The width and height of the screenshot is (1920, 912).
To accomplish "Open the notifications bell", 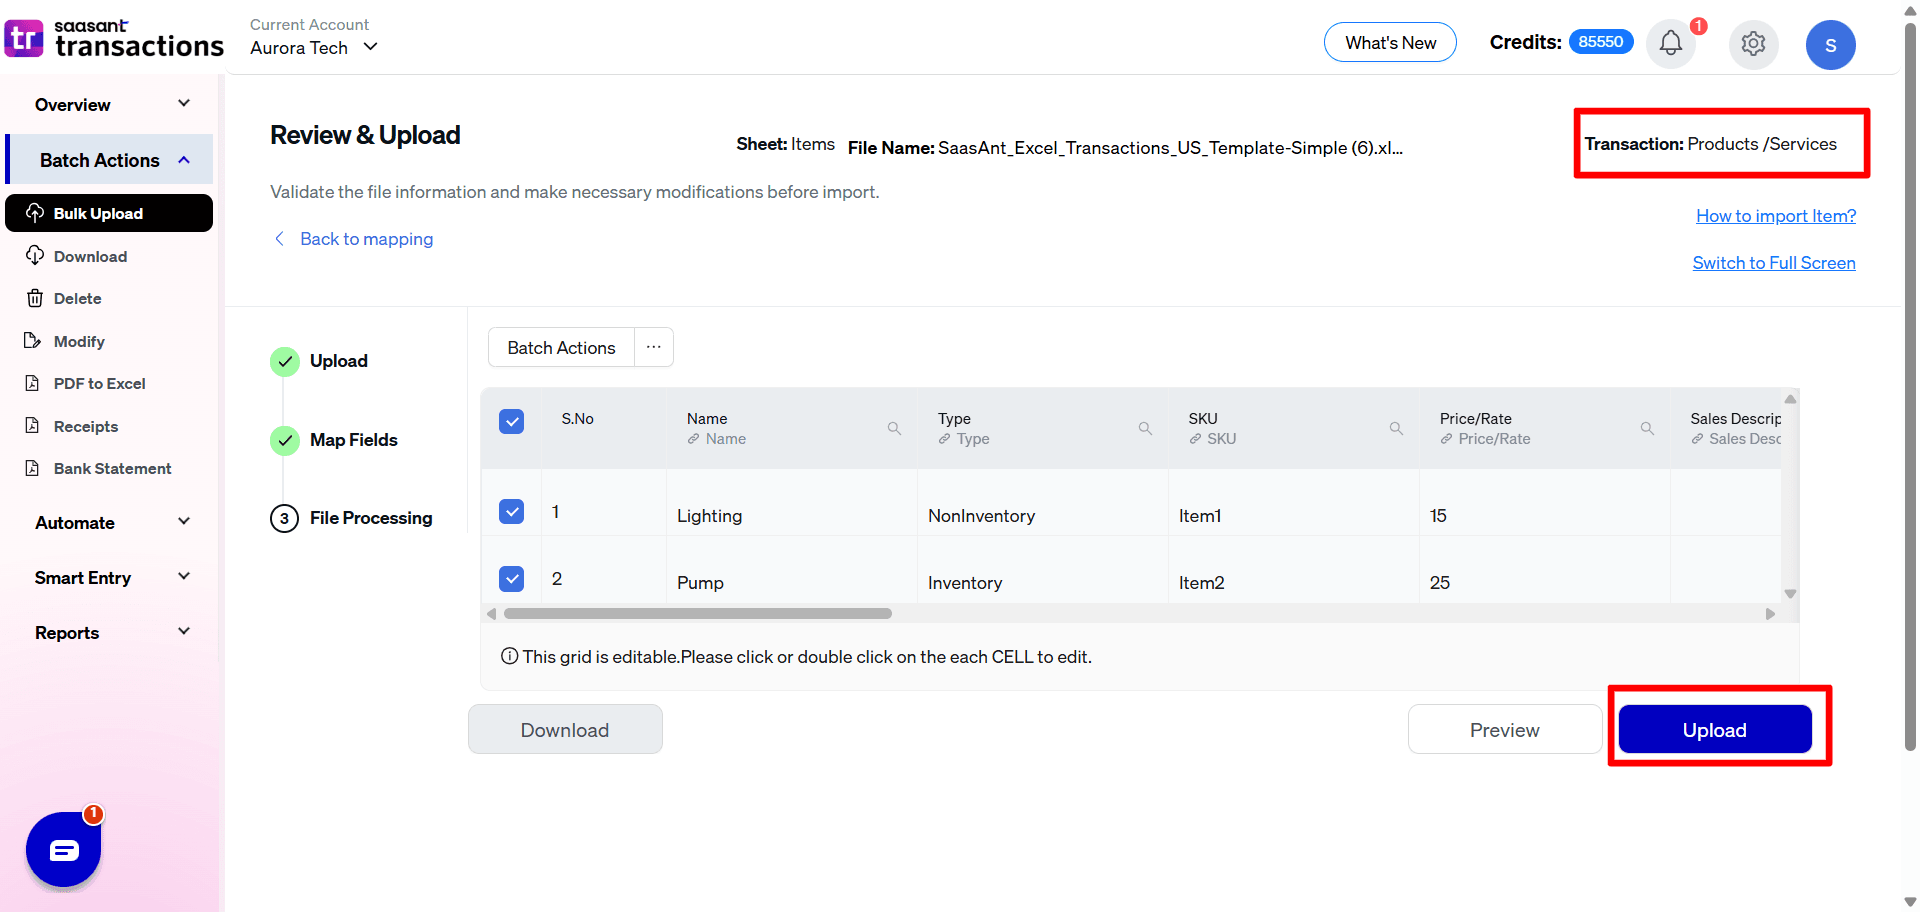I will [1671, 43].
